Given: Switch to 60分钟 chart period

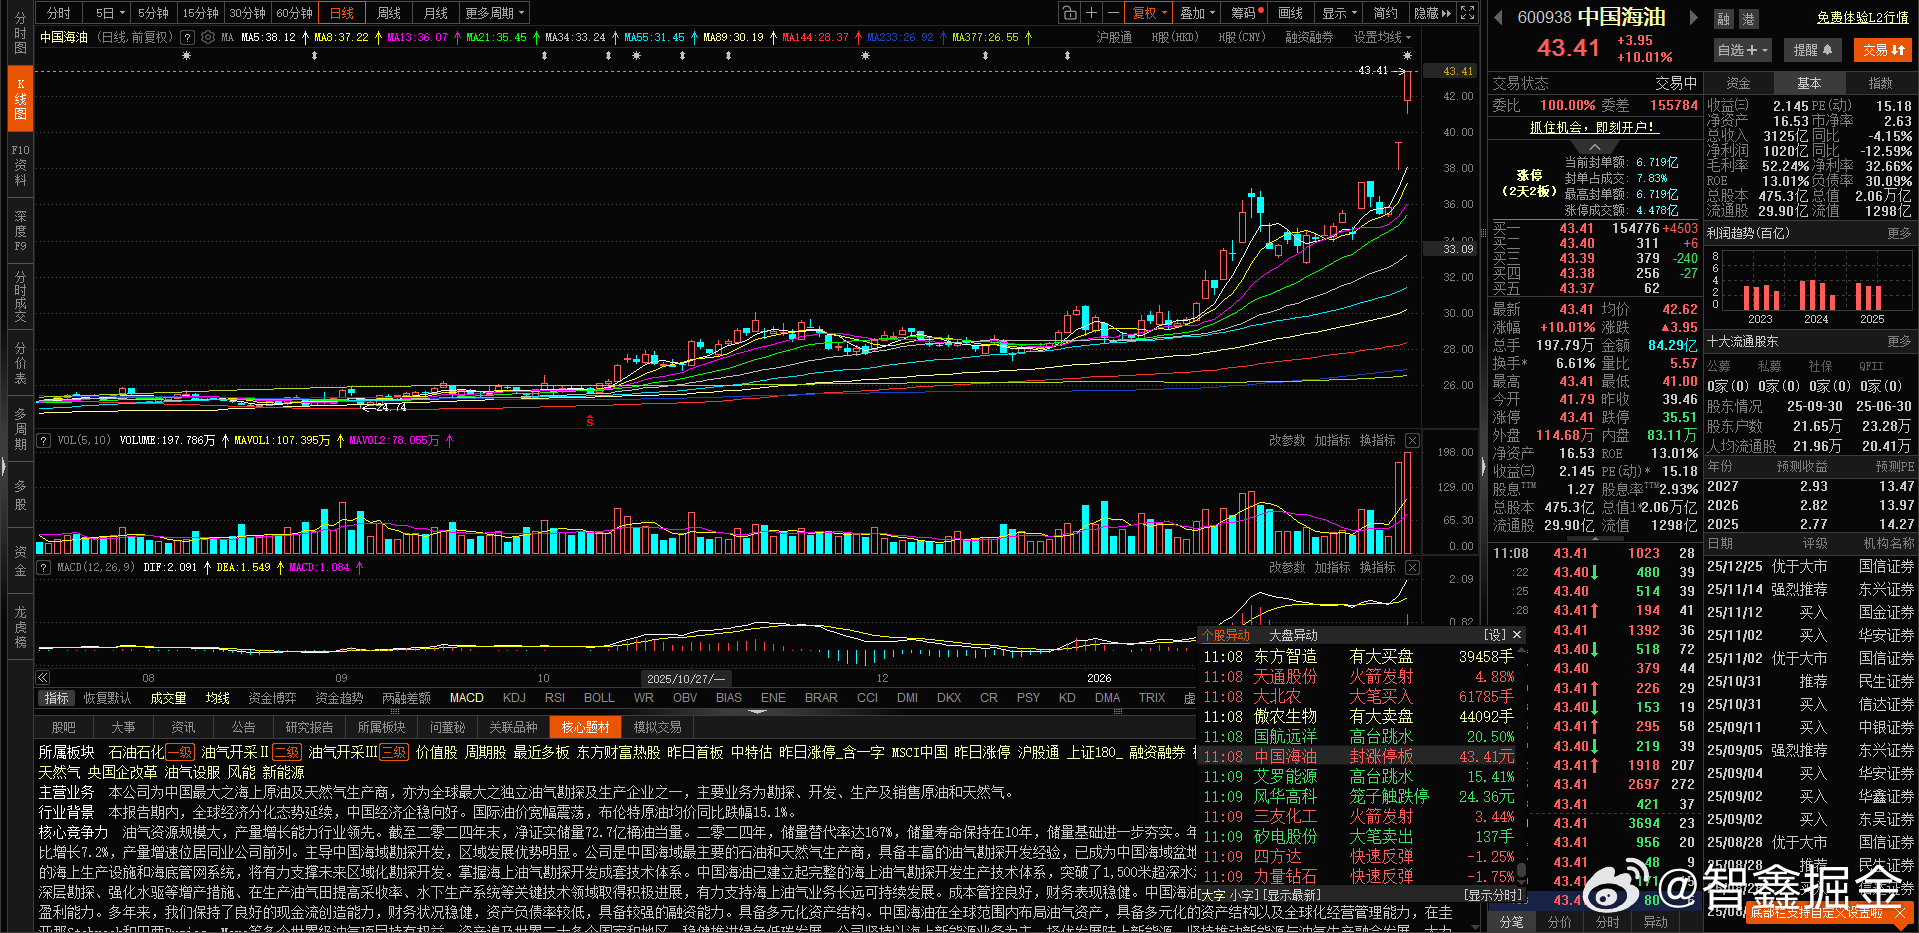Looking at the screenshot, I should coord(294,13).
